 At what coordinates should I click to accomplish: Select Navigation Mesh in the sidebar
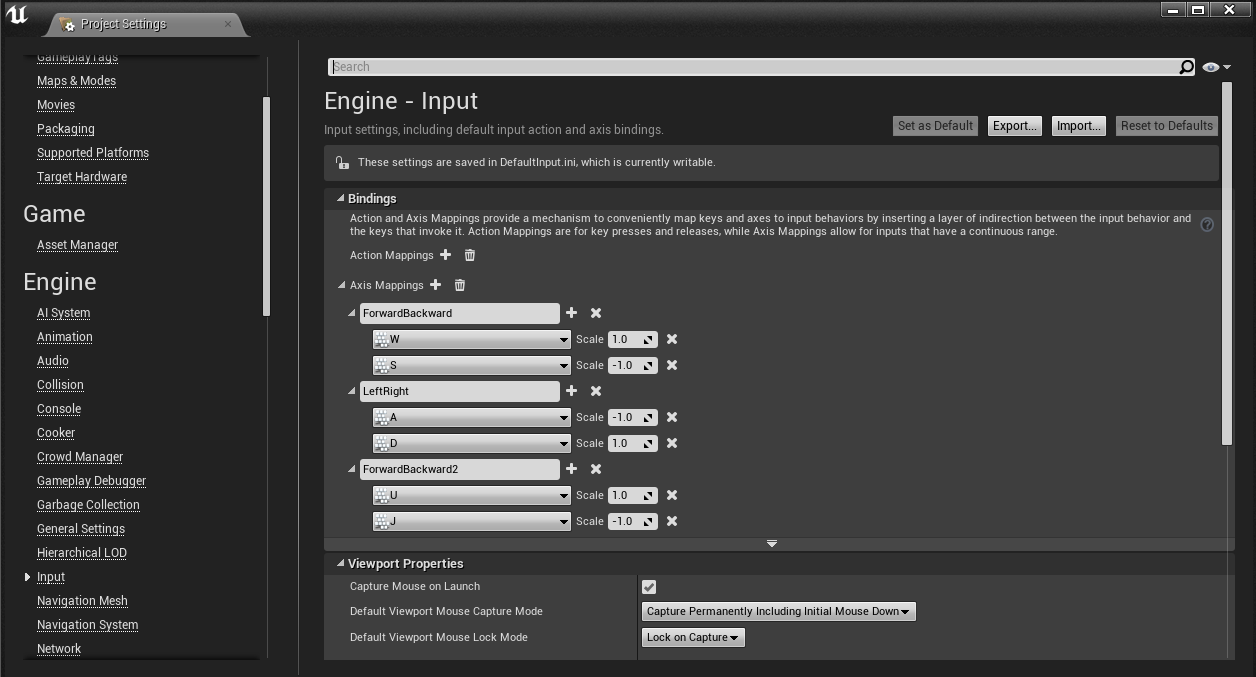pos(82,601)
